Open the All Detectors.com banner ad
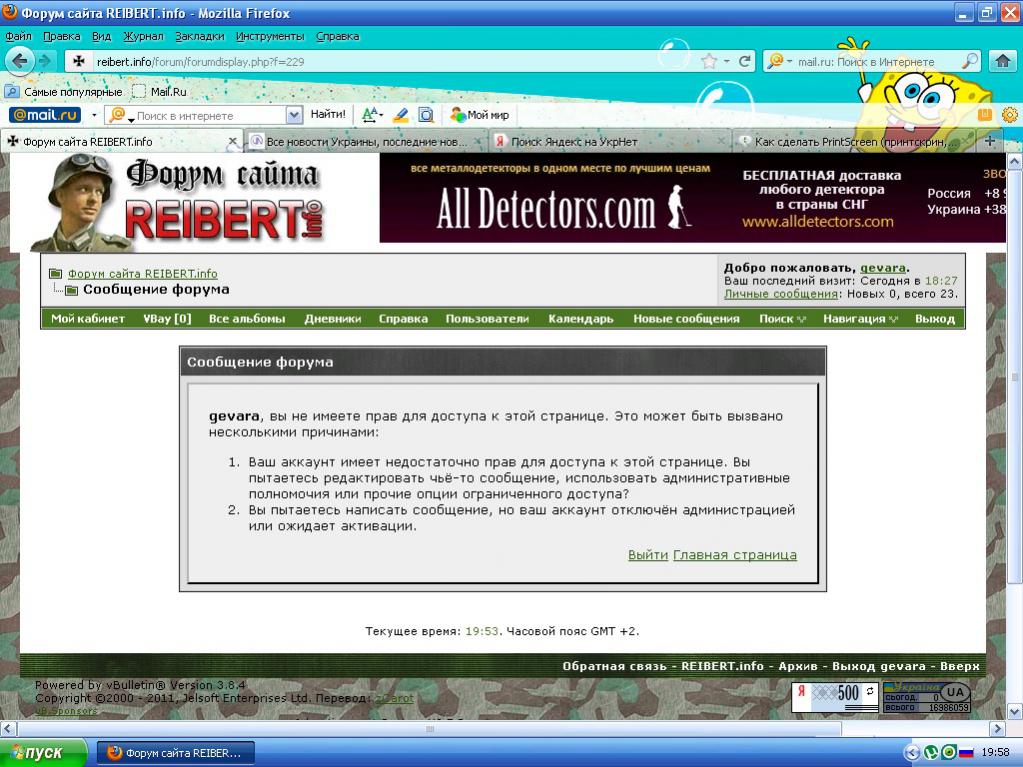Image resolution: width=1023 pixels, height=767 pixels. pos(692,198)
